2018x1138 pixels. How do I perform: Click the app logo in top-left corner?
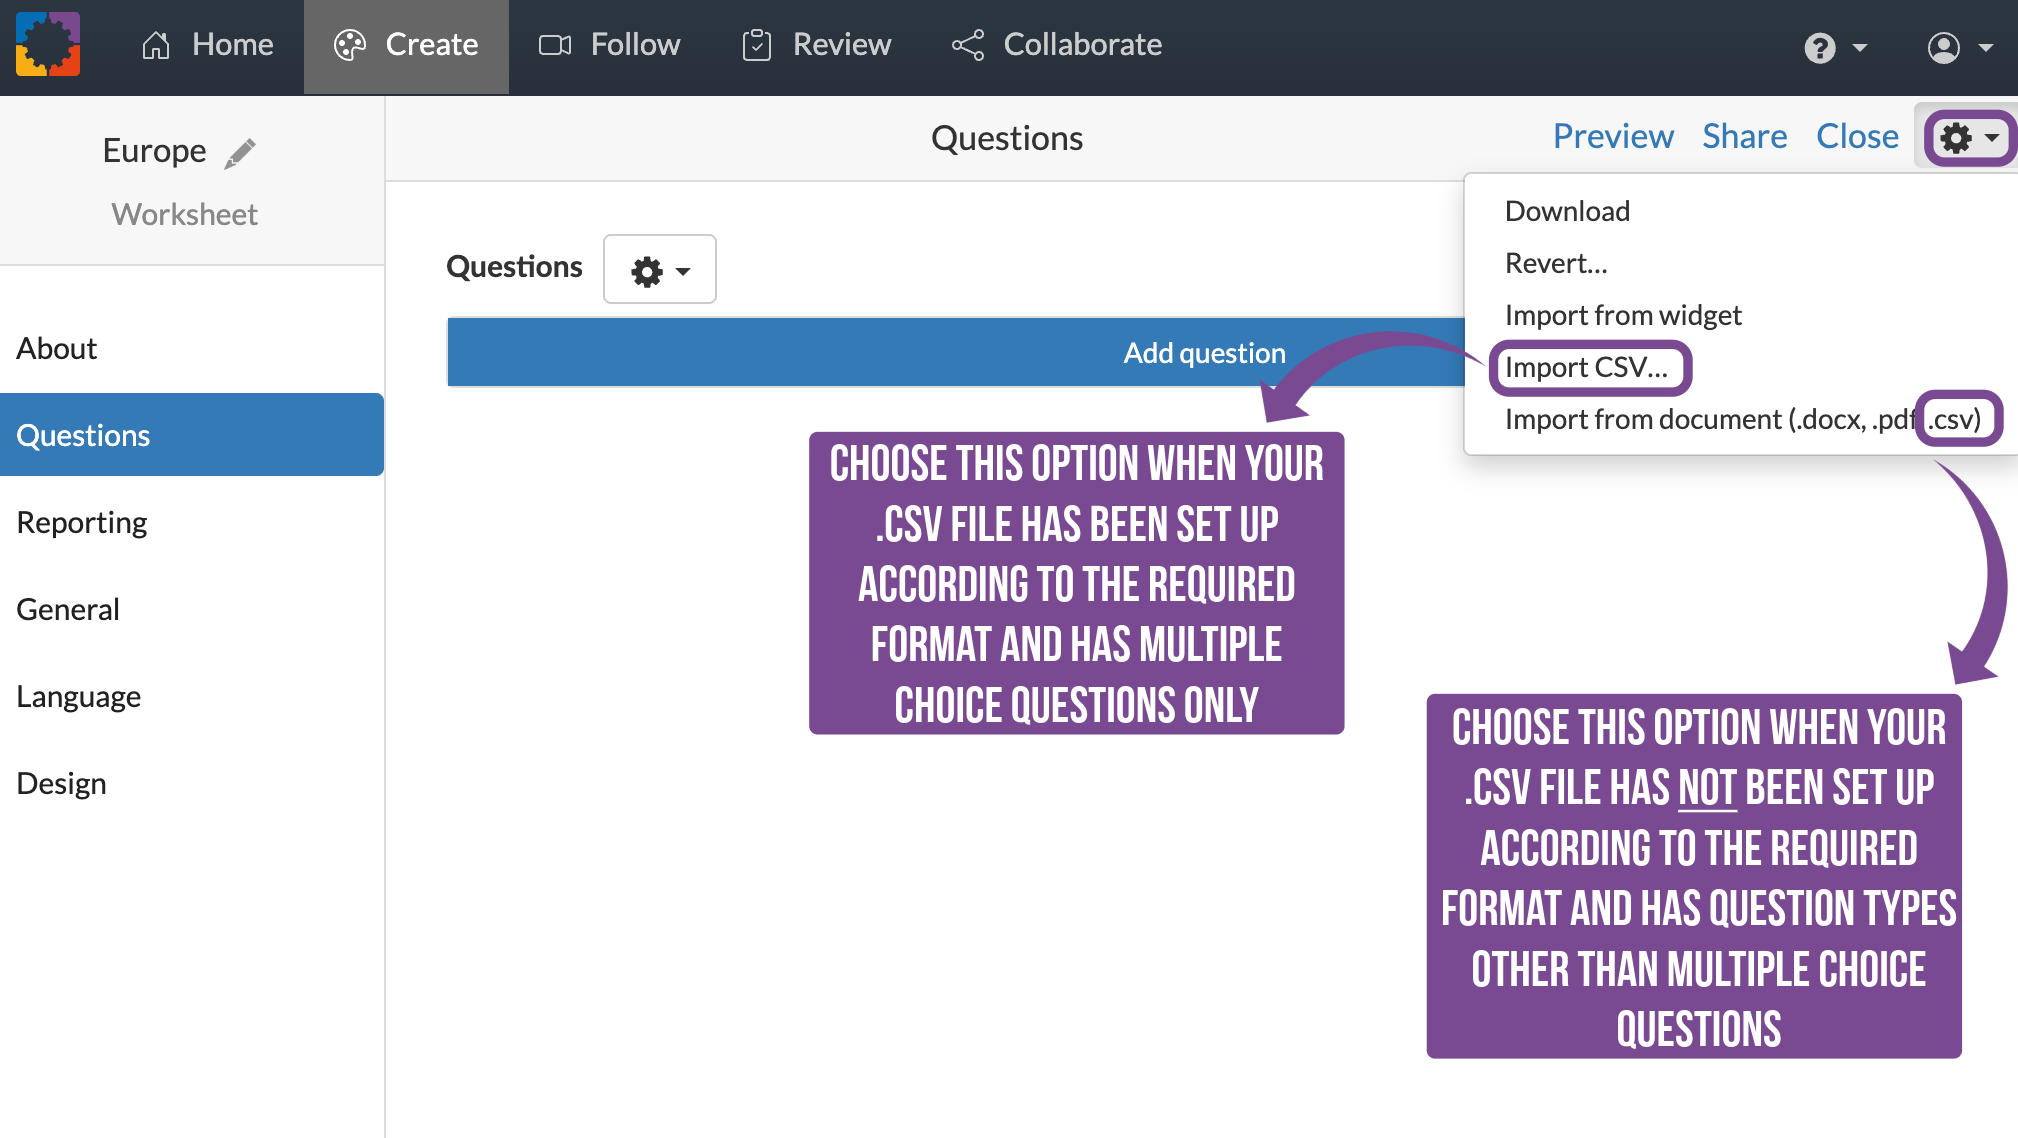coord(47,44)
